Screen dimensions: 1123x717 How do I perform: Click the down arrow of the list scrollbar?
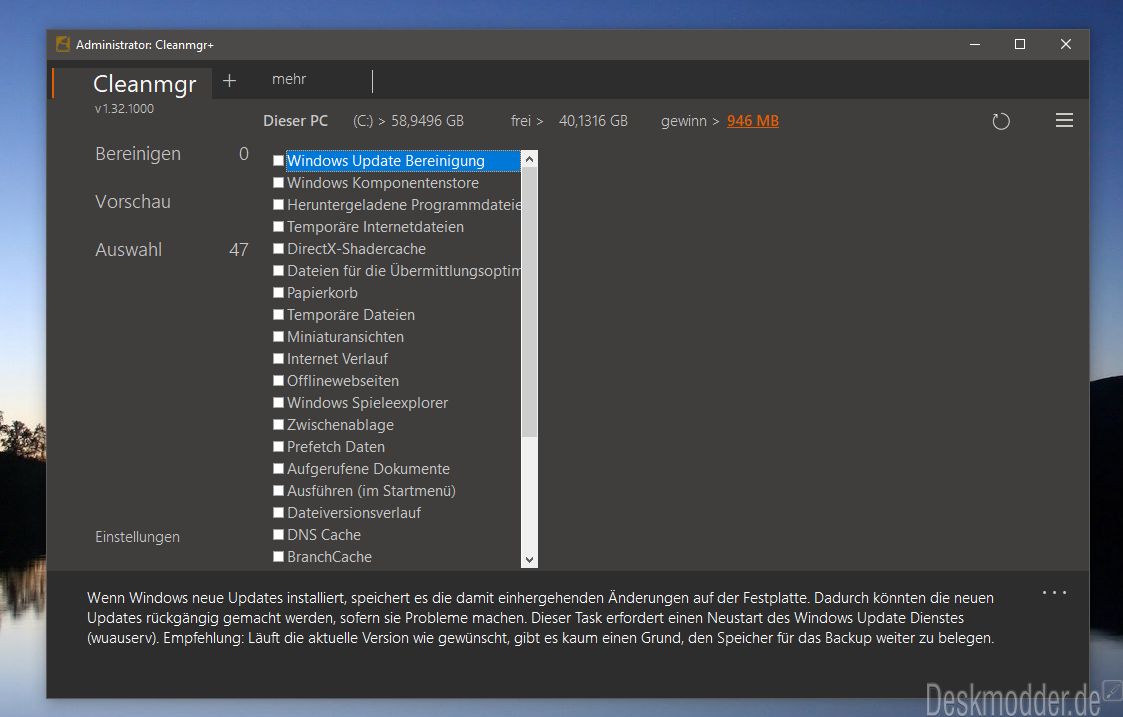(529, 560)
